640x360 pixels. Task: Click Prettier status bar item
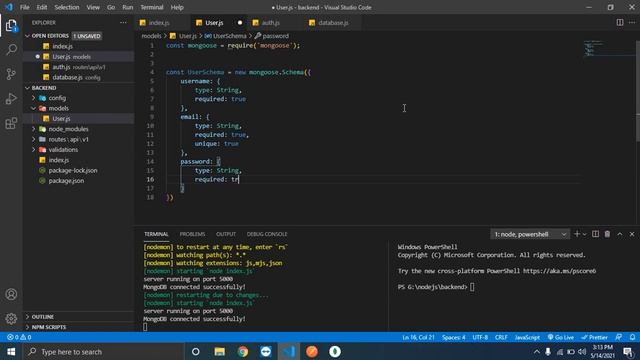point(595,337)
